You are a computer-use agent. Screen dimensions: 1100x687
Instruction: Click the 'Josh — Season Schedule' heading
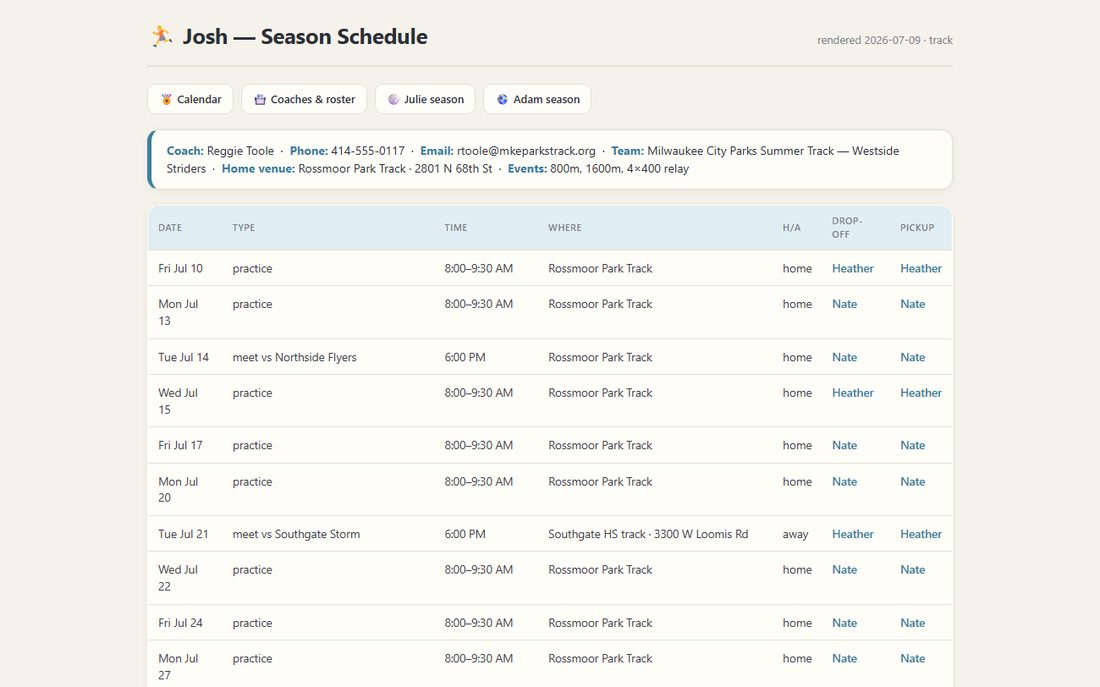tap(305, 36)
